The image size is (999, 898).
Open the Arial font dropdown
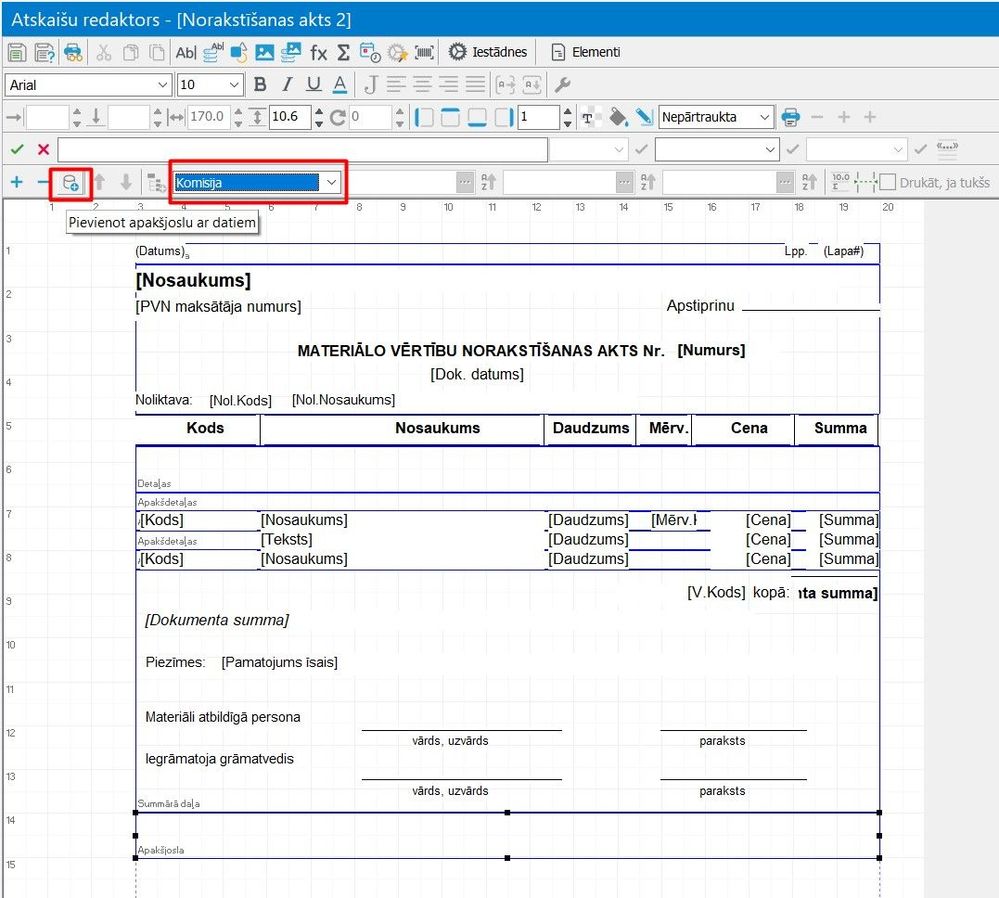(x=163, y=85)
